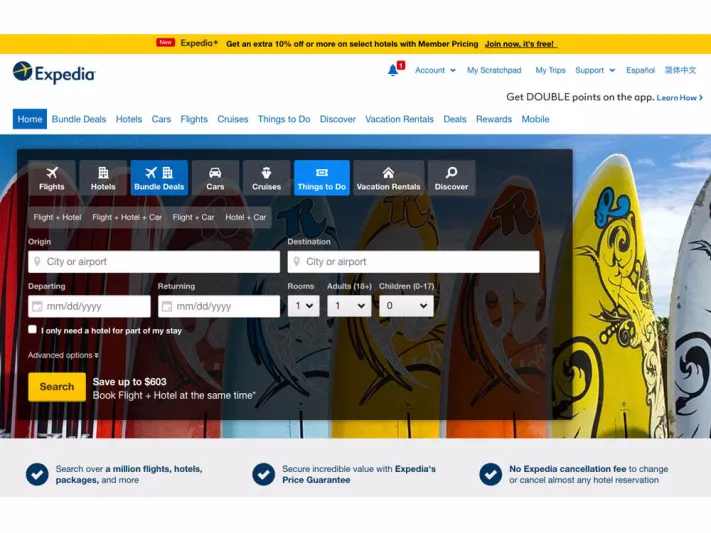The image size is (711, 533).
Task: Click the Expedia logo
Action: tap(54, 72)
